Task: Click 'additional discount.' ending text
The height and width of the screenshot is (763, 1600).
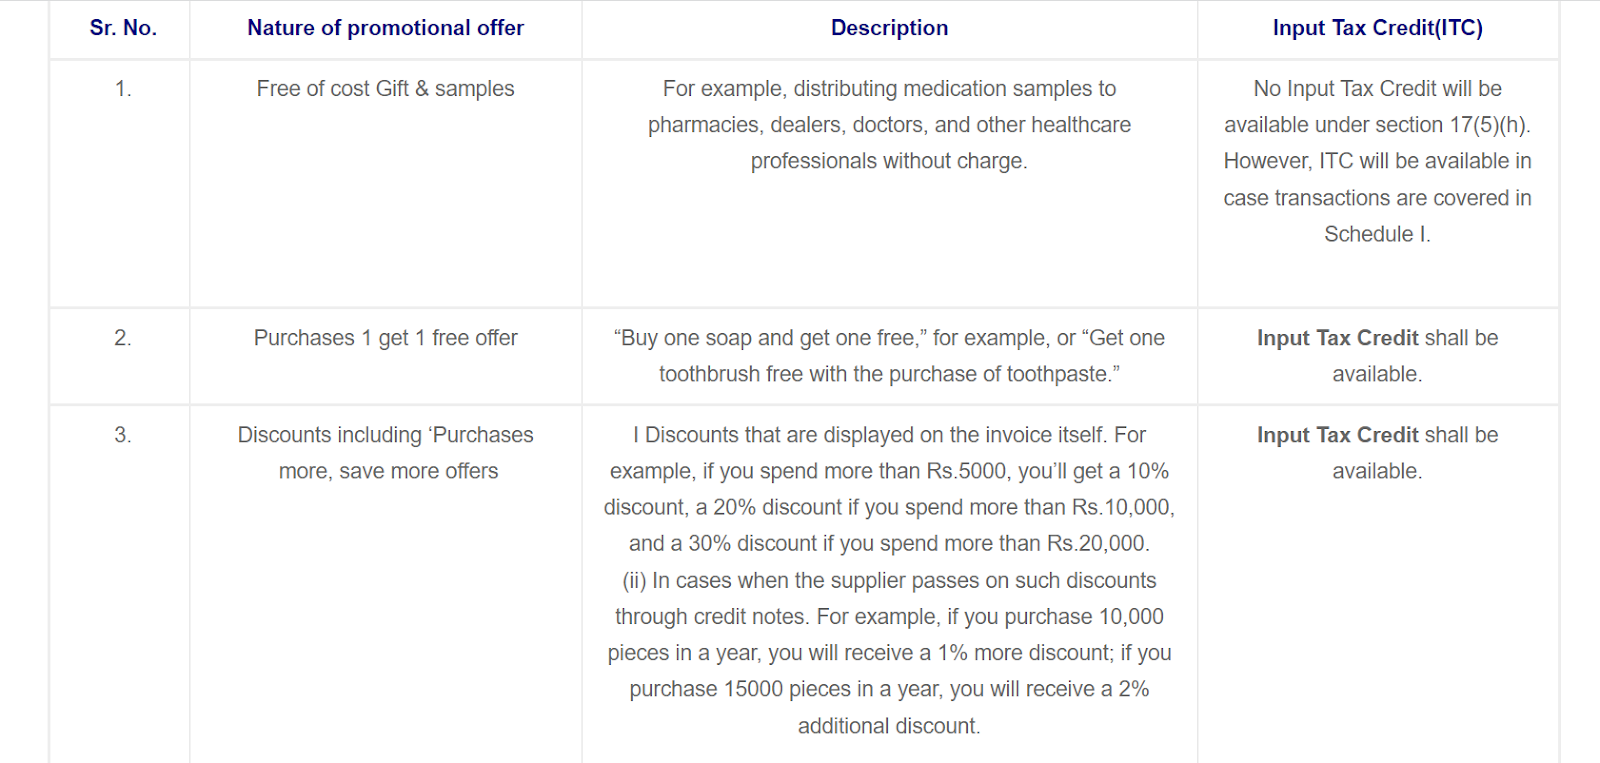Action: click(x=889, y=726)
